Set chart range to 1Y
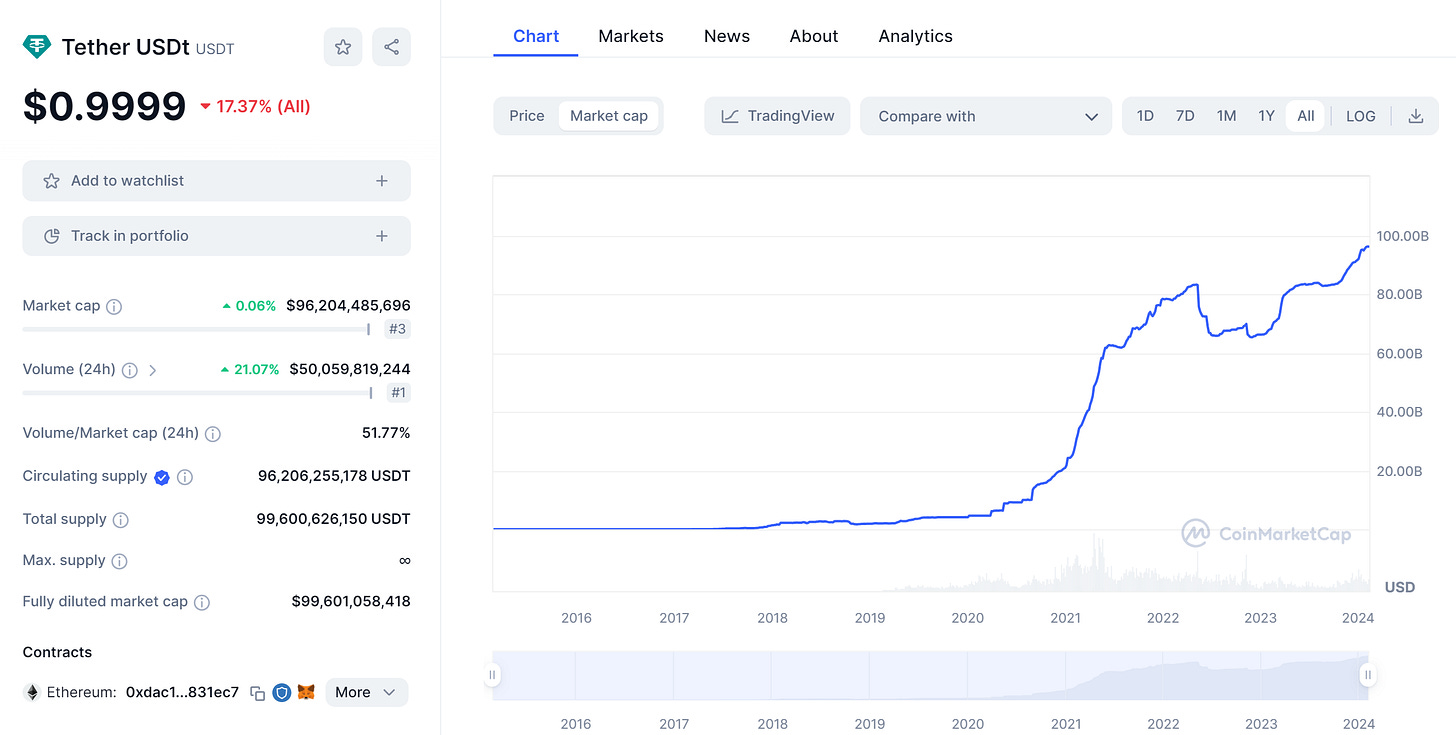The height and width of the screenshot is (735, 1456). click(x=1266, y=116)
